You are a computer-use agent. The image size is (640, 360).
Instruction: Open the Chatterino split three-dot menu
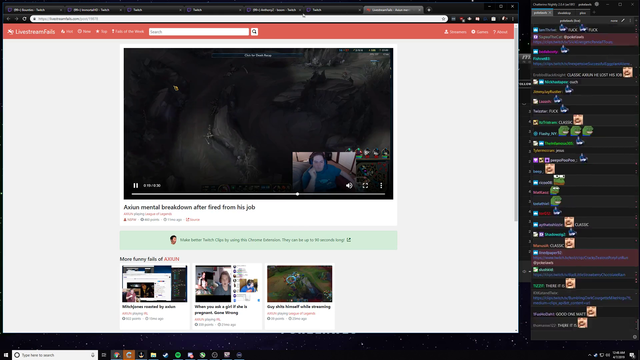click(x=630, y=20)
